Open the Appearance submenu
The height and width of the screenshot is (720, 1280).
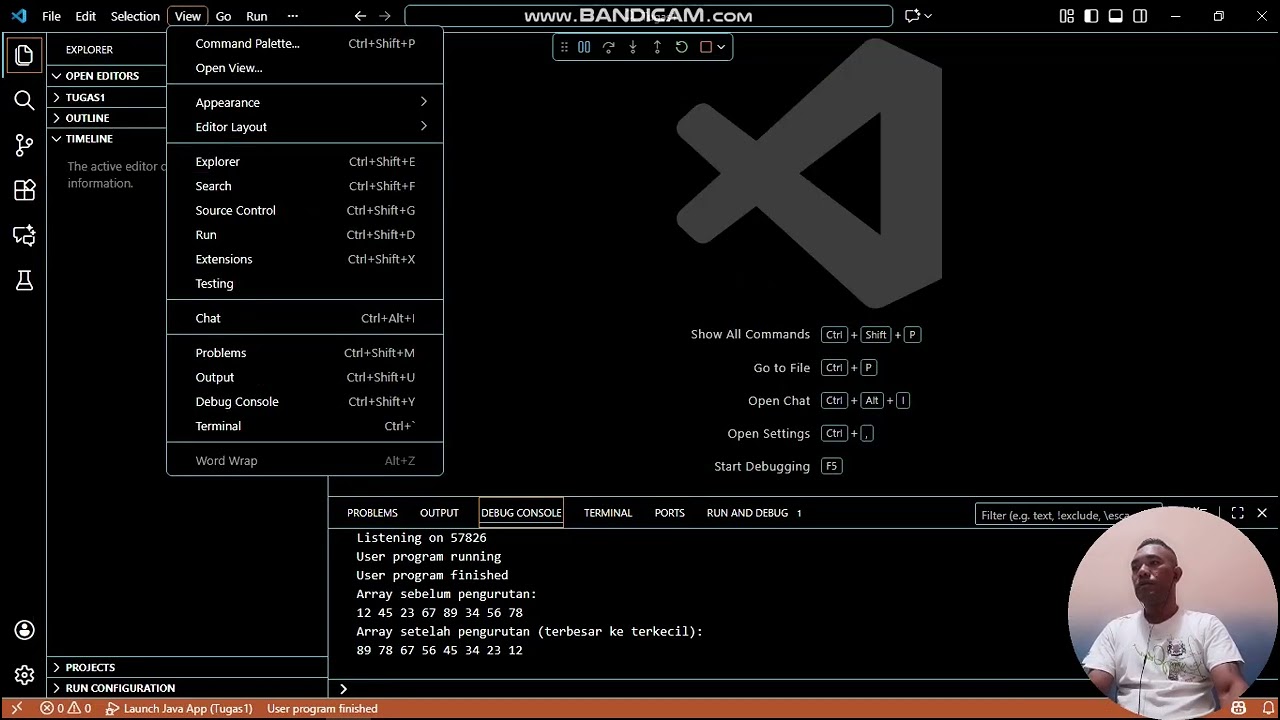[305, 102]
